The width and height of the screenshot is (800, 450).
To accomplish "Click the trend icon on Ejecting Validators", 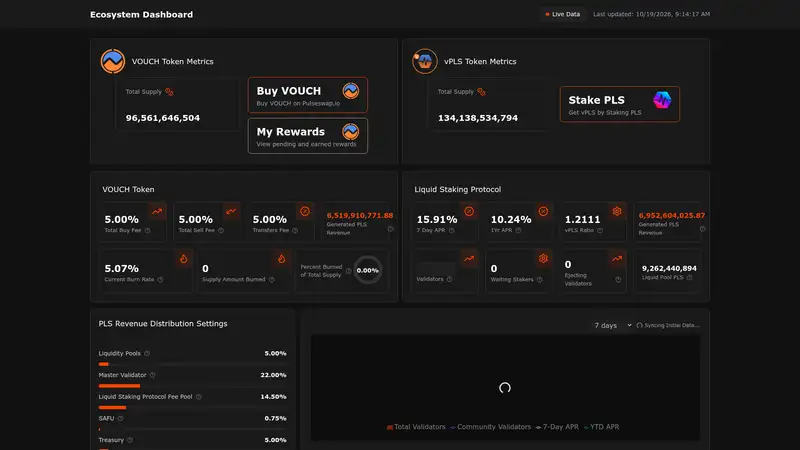I will coord(617,259).
